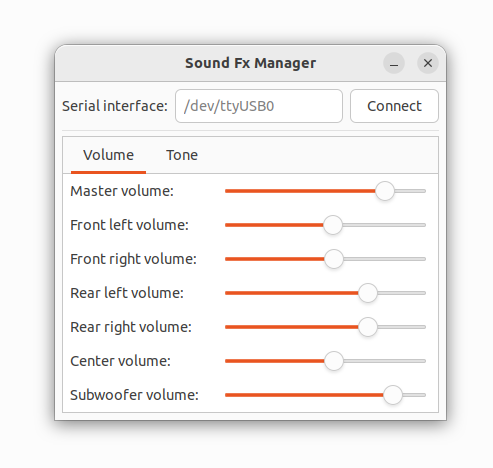Click the 'Front right volume:' label
This screenshot has width=493, height=468.
pyautogui.click(x=133, y=259)
